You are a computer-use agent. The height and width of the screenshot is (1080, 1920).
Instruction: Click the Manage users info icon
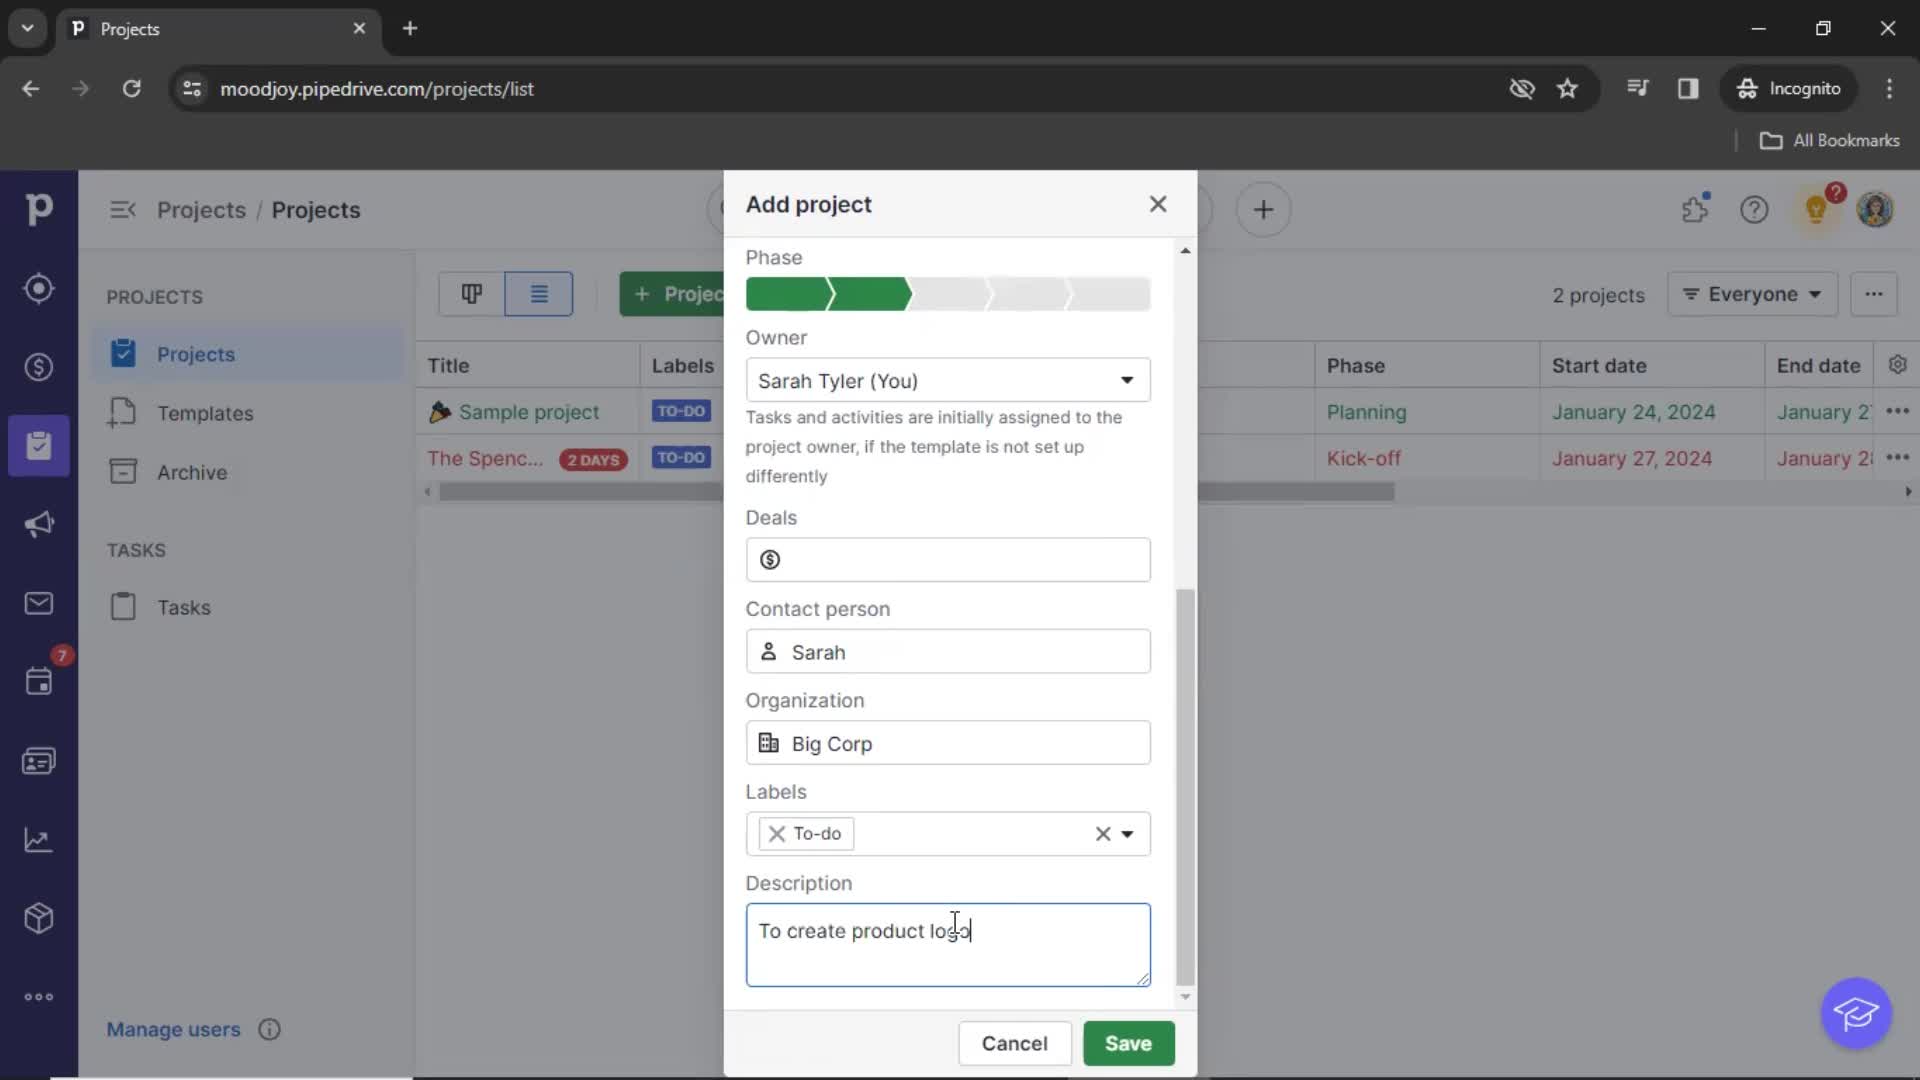[x=269, y=1029]
